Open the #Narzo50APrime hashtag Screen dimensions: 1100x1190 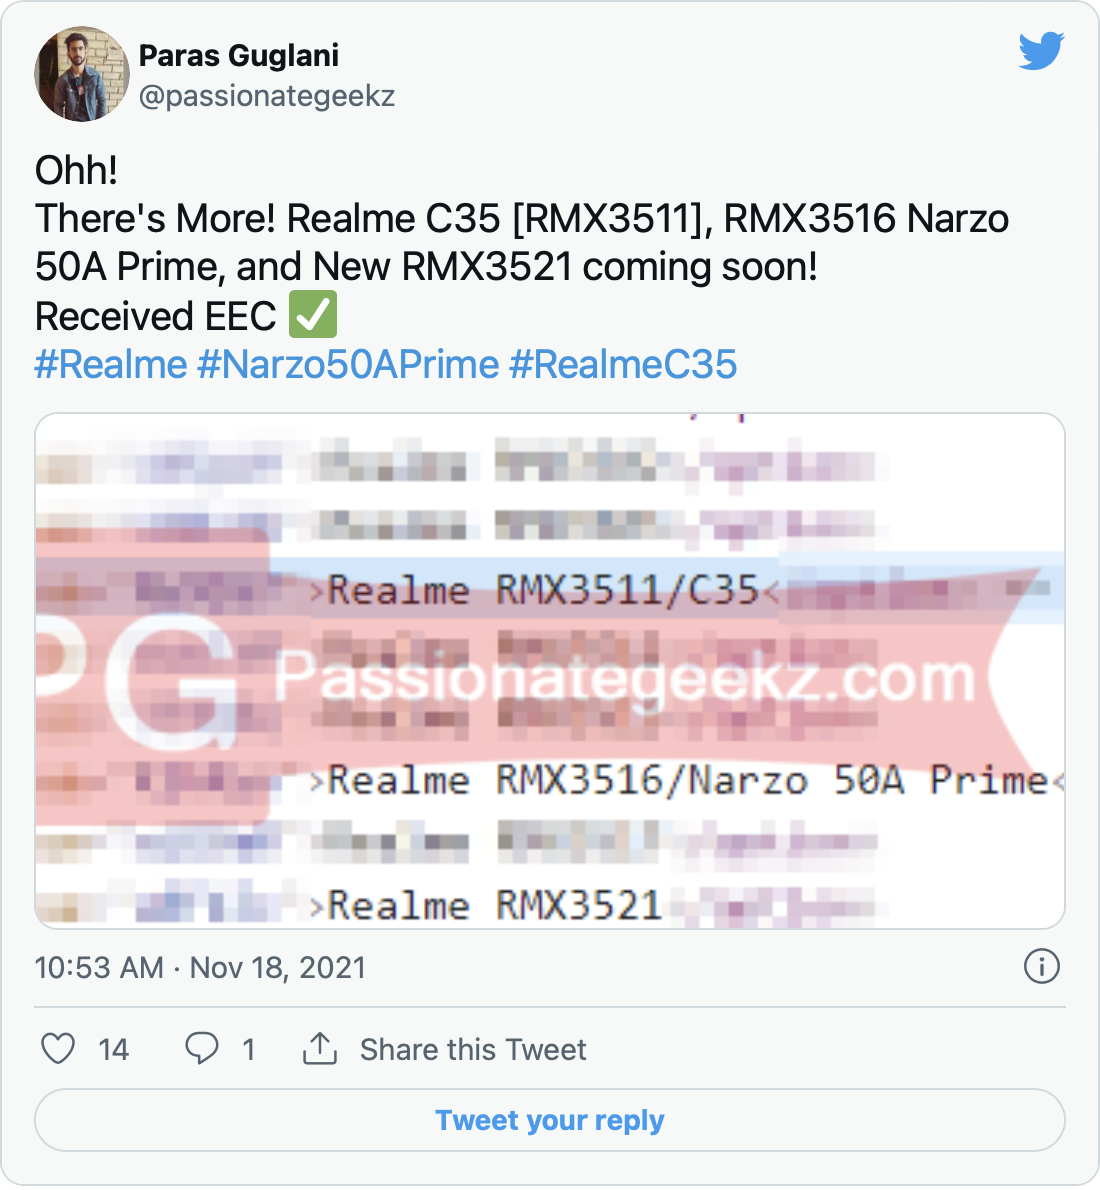point(348,364)
